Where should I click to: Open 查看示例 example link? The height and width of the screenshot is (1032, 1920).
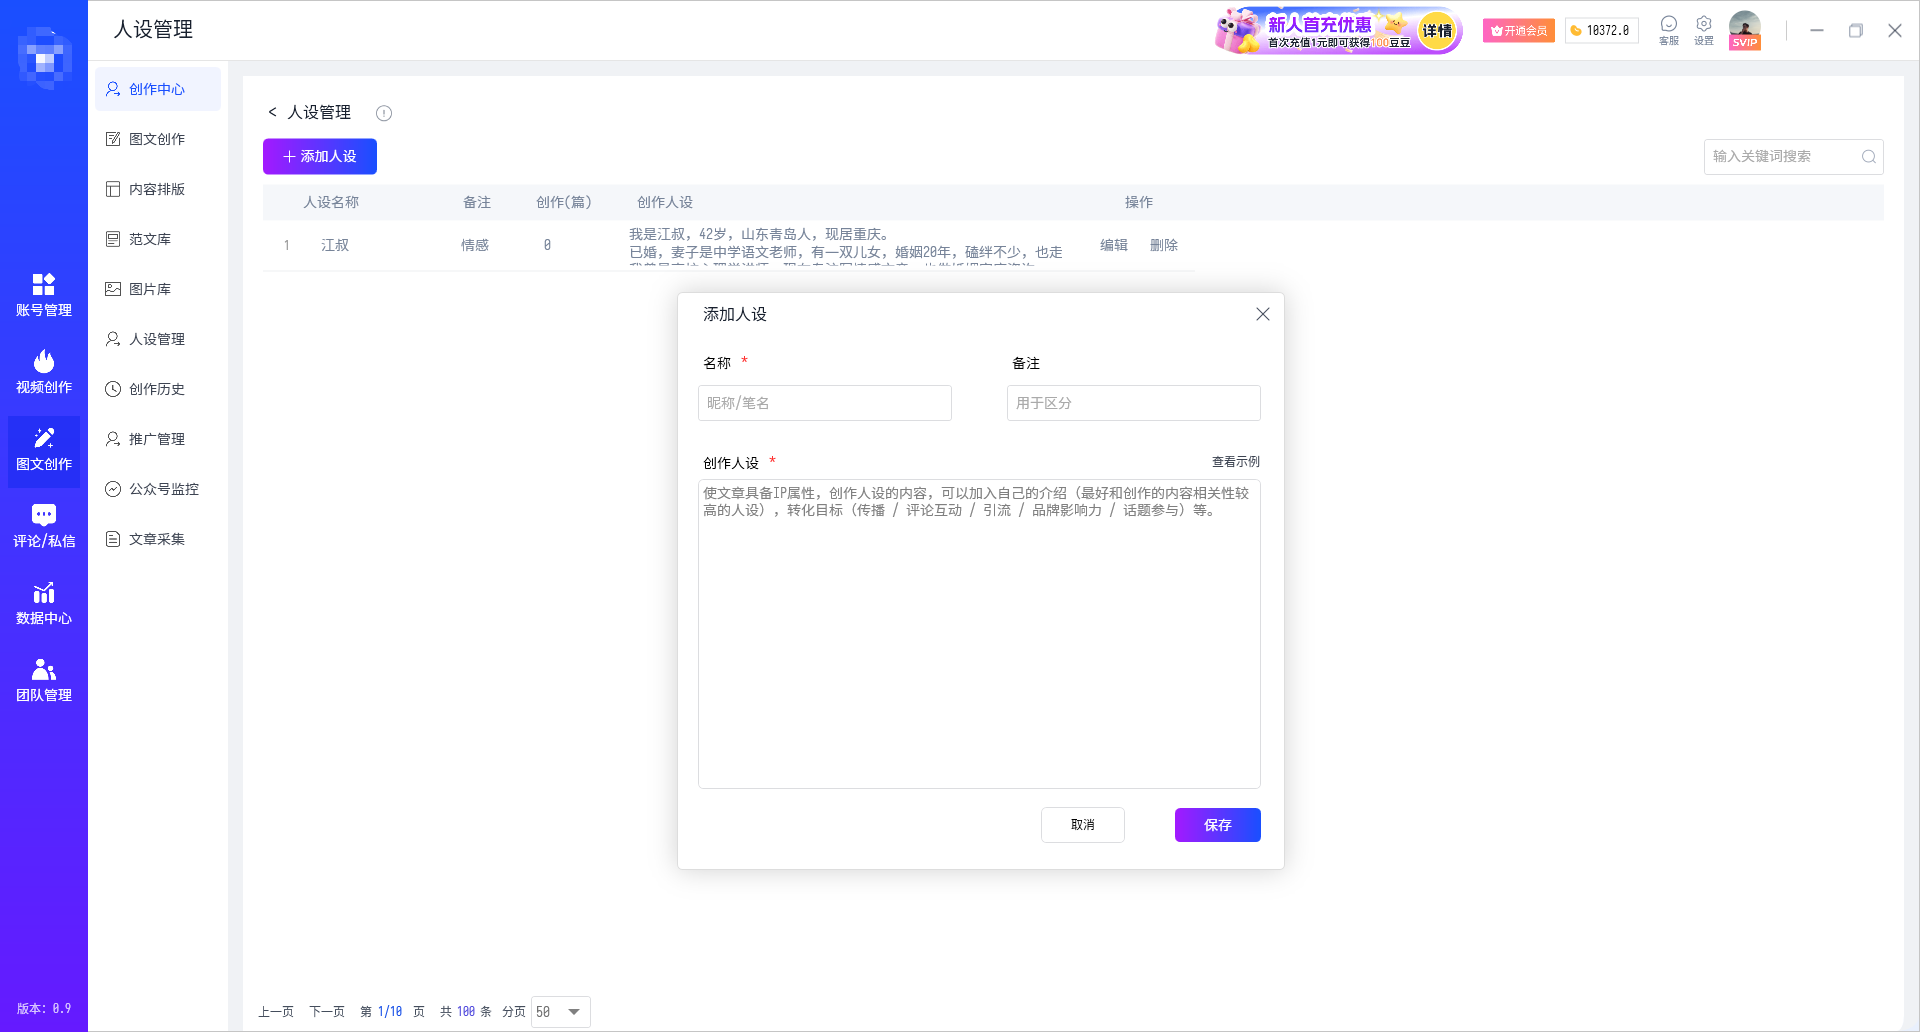pyautogui.click(x=1234, y=462)
